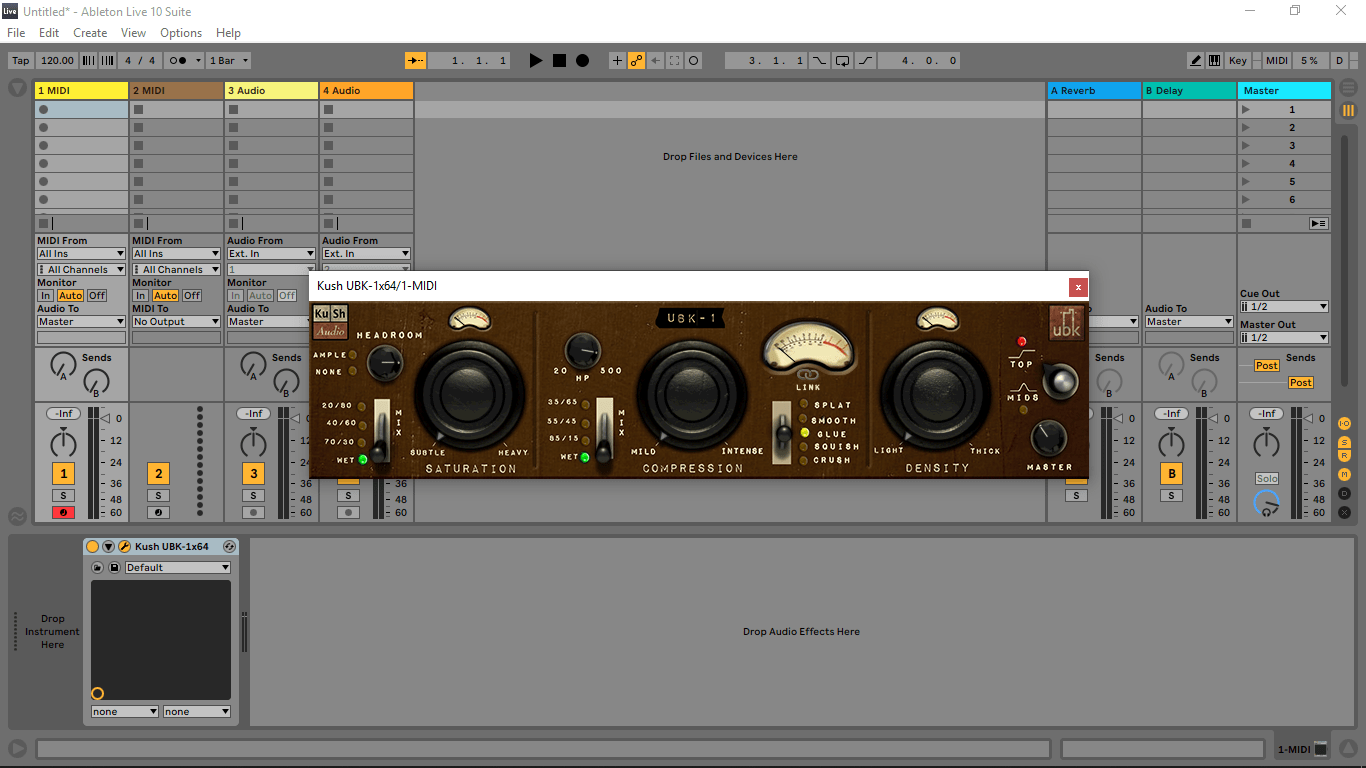Toggle Track Delay visibility (D) button
The height and width of the screenshot is (768, 1366).
click(1344, 493)
